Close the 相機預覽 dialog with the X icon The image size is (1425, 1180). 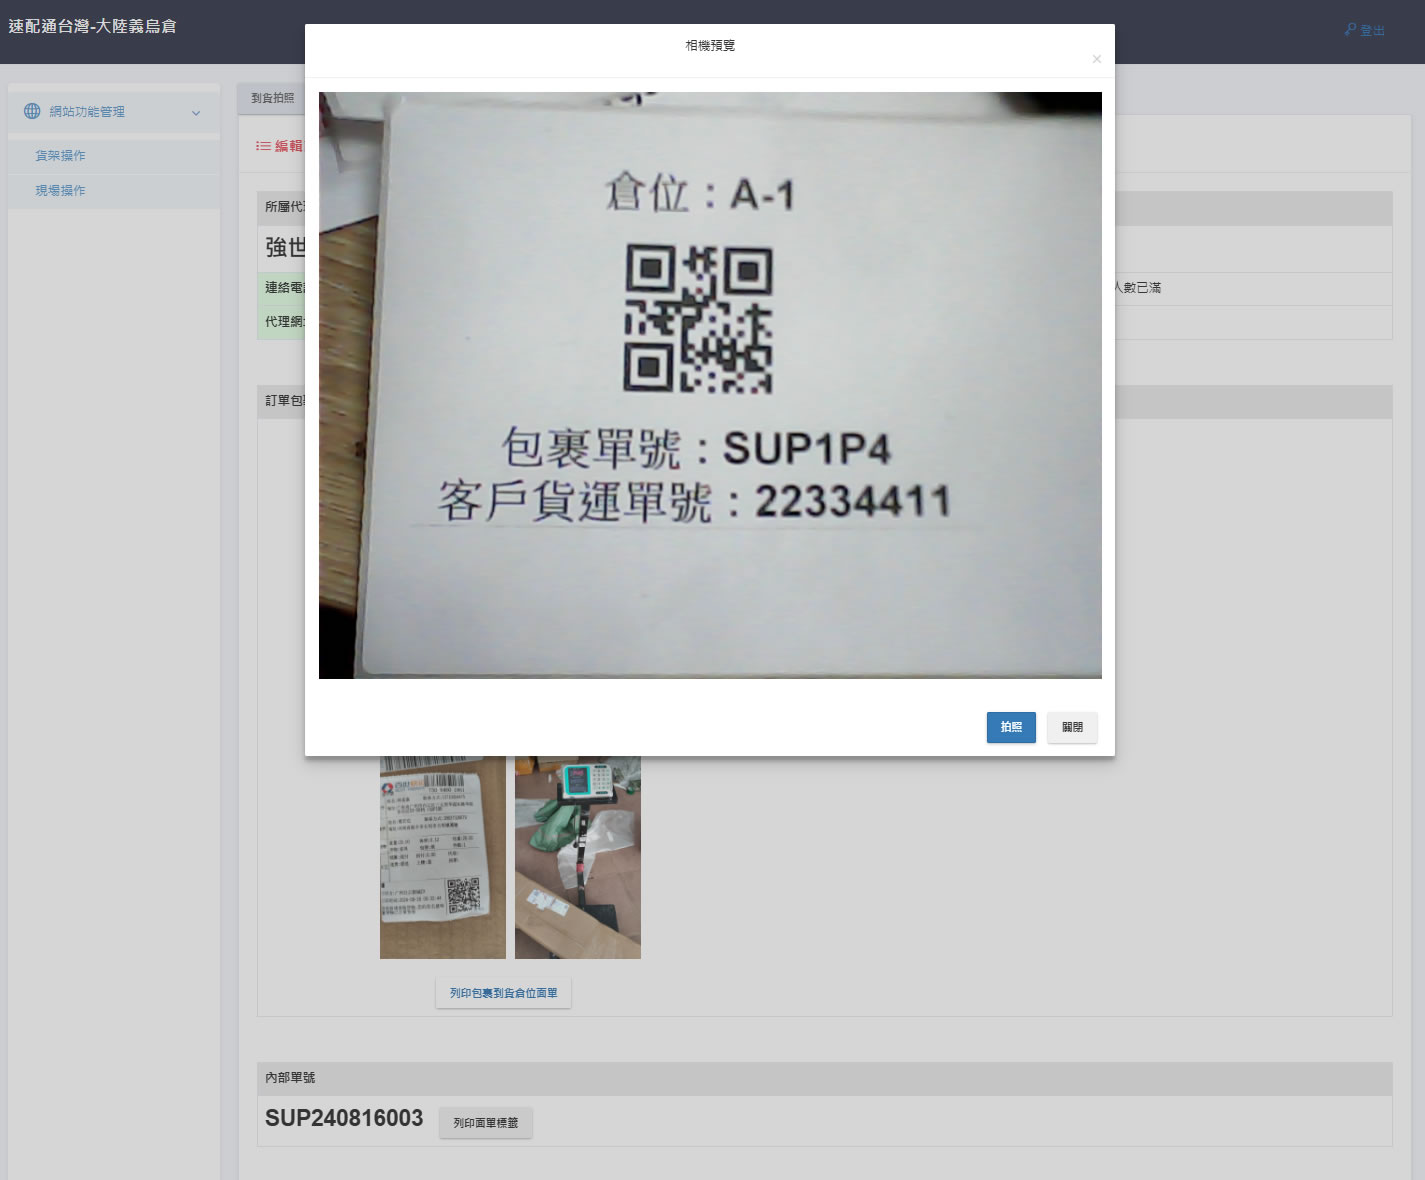click(1097, 59)
